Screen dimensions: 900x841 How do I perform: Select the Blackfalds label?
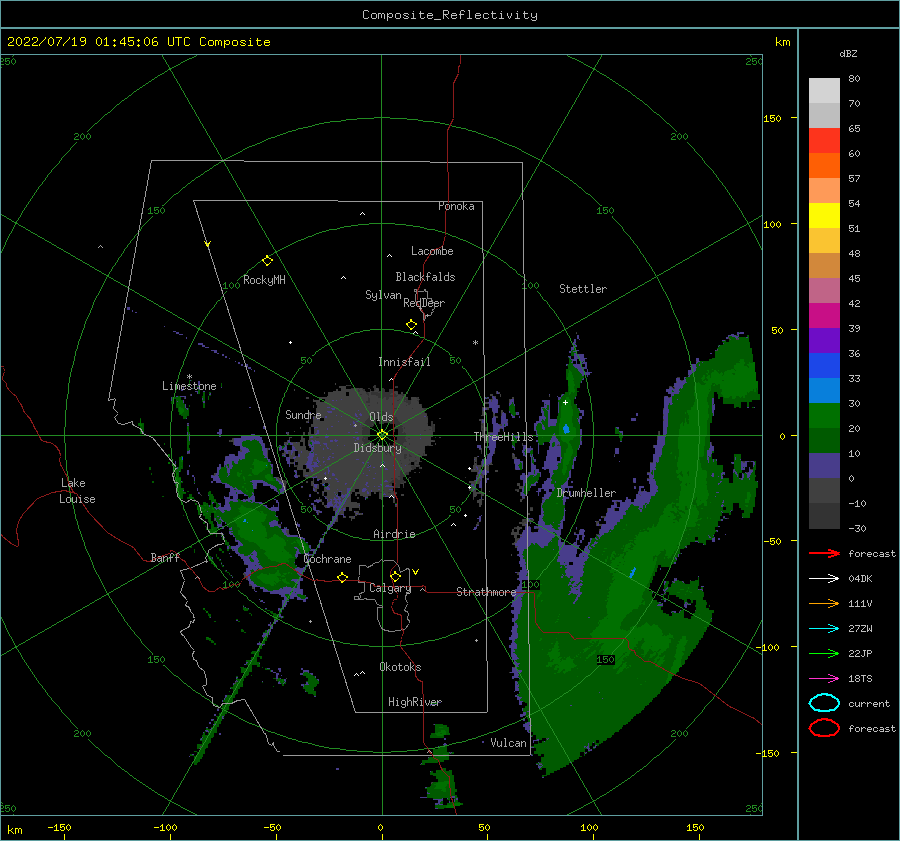pos(425,277)
